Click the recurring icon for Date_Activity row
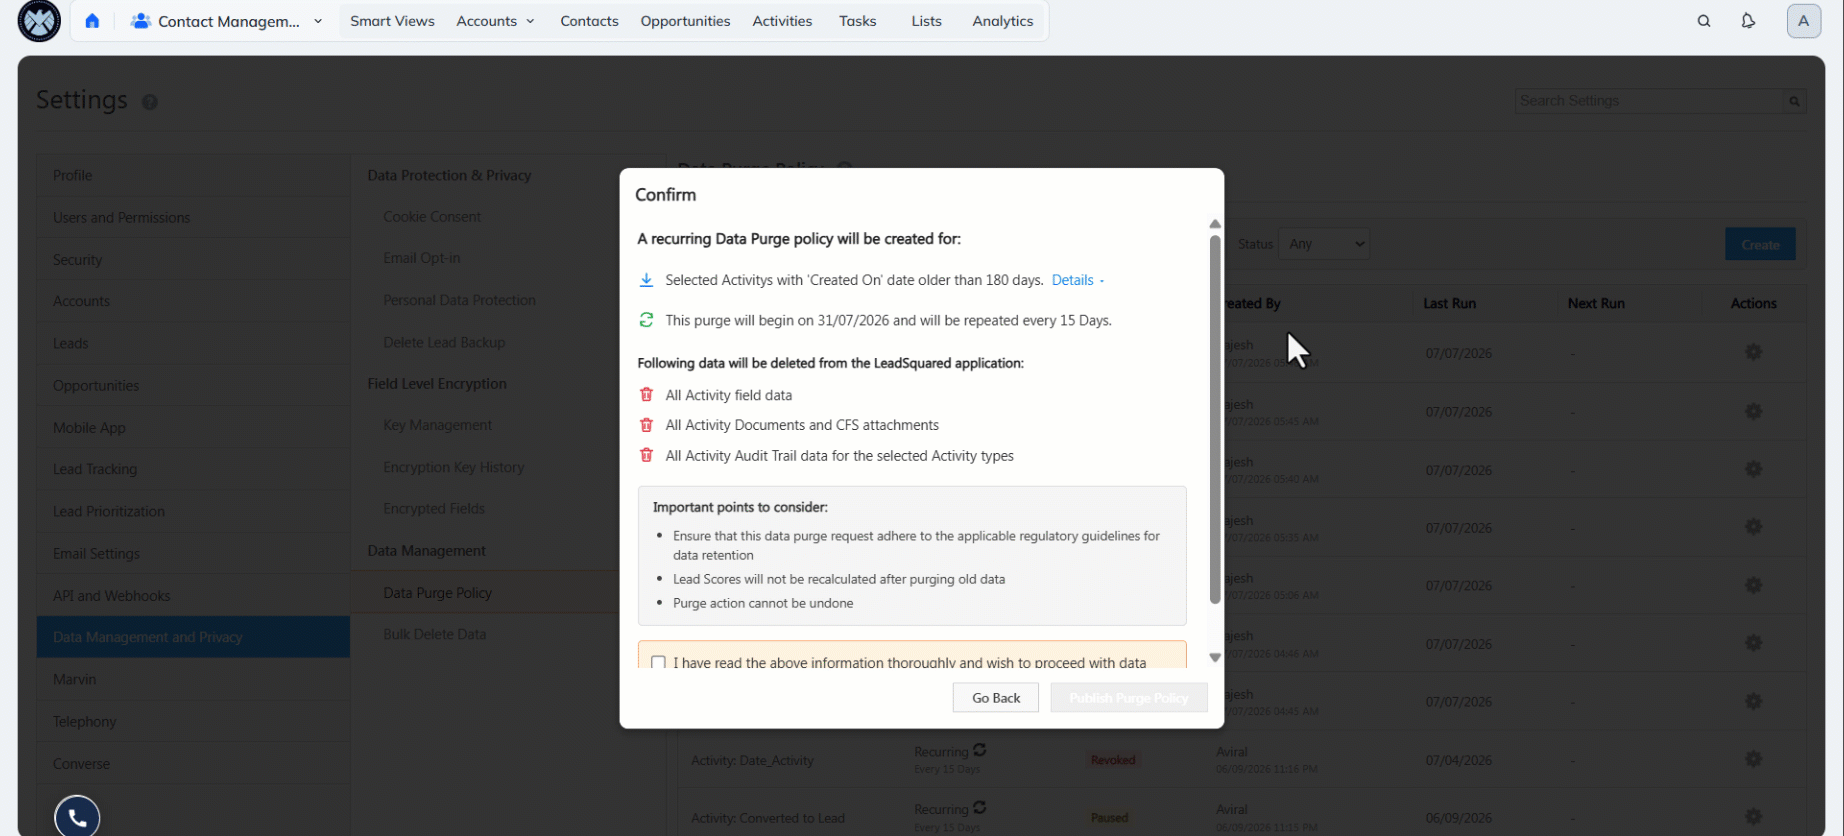The width and height of the screenshot is (1844, 836). coord(980,750)
